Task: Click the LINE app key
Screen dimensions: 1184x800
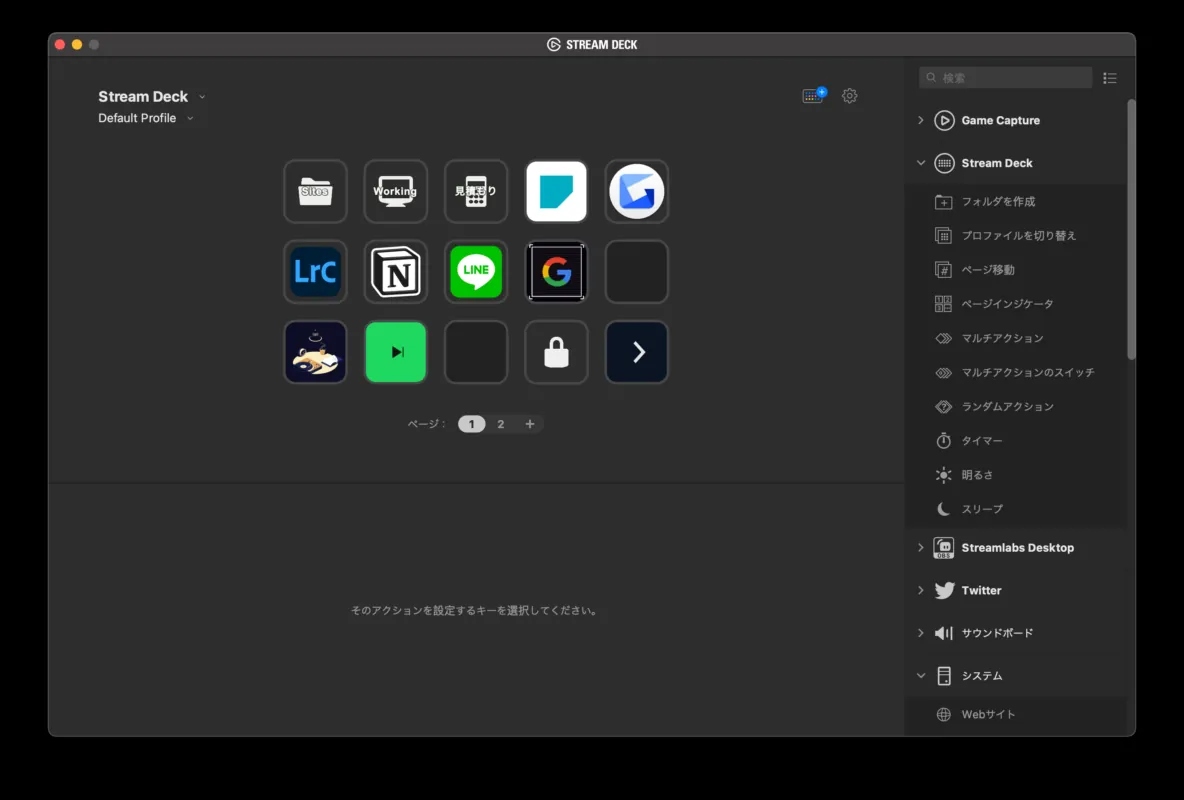Action: pos(476,271)
